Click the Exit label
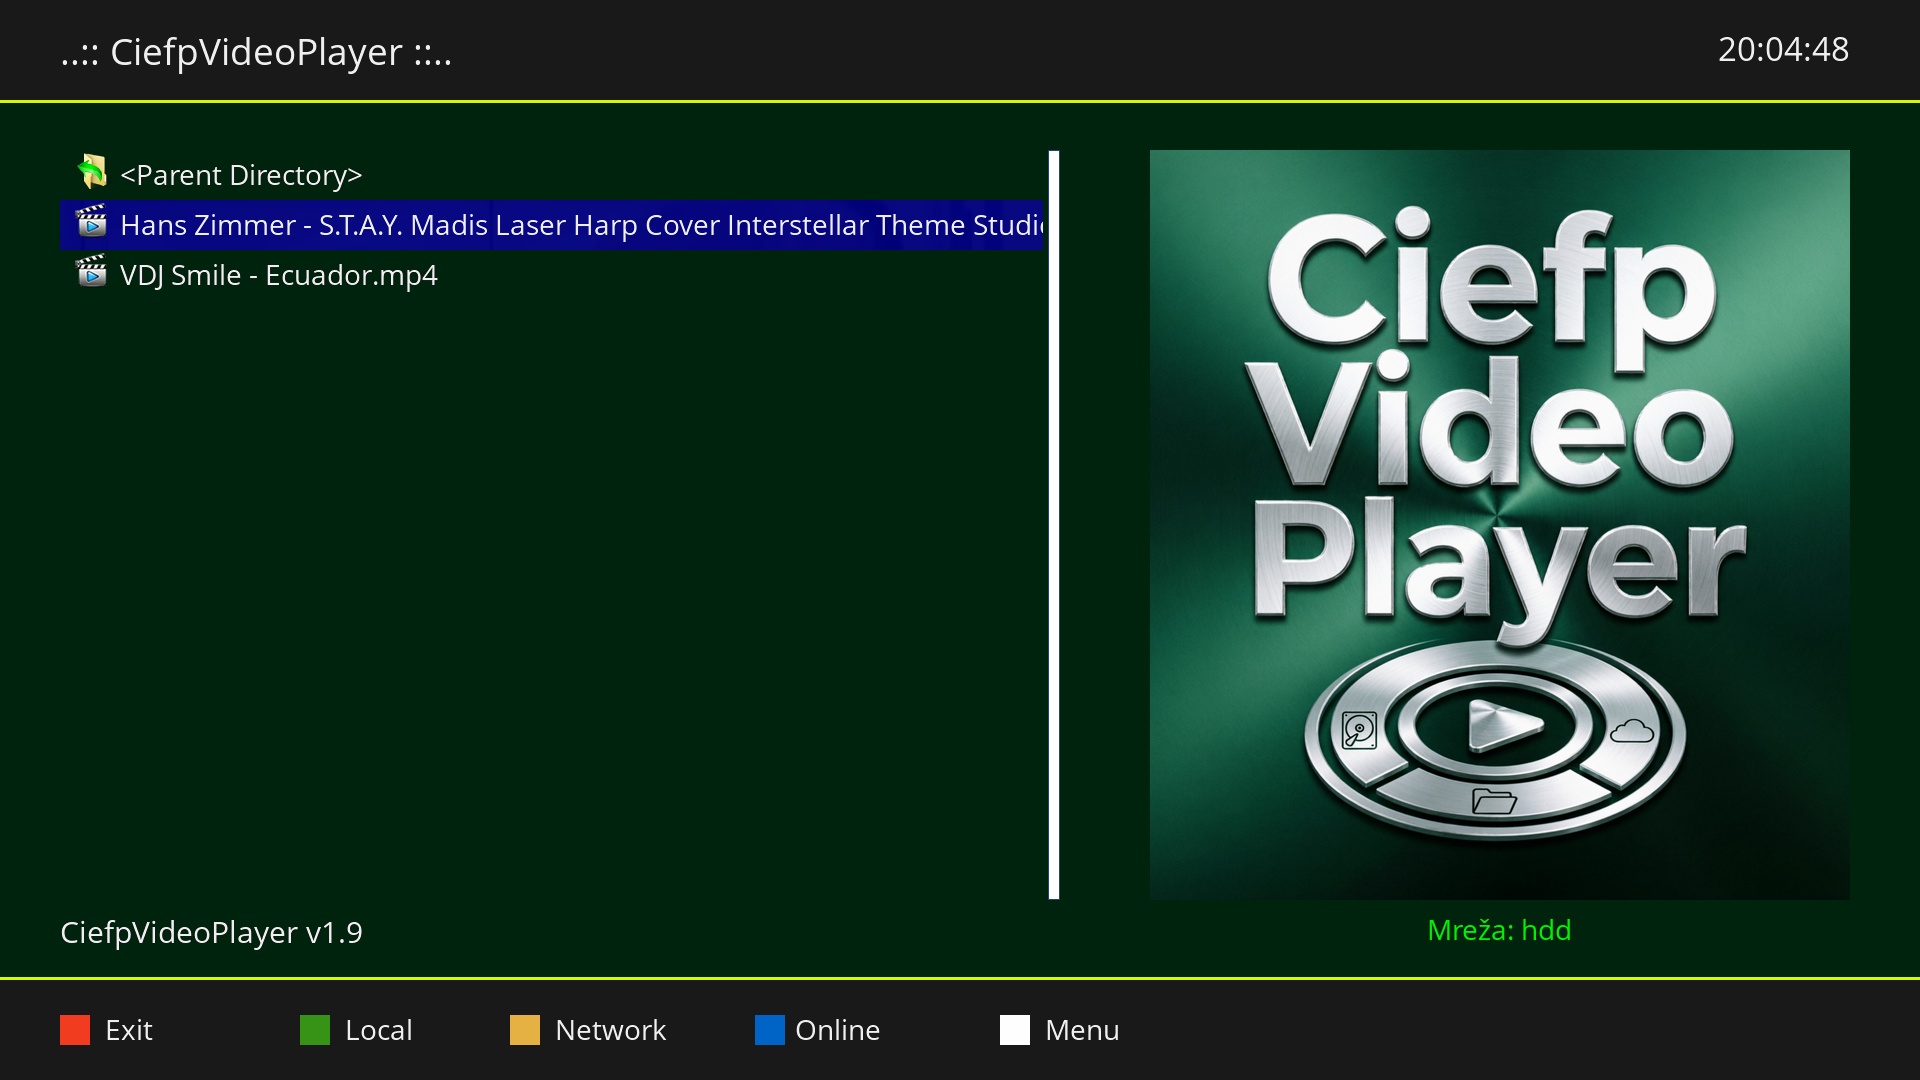The image size is (1920, 1080). tap(129, 1030)
